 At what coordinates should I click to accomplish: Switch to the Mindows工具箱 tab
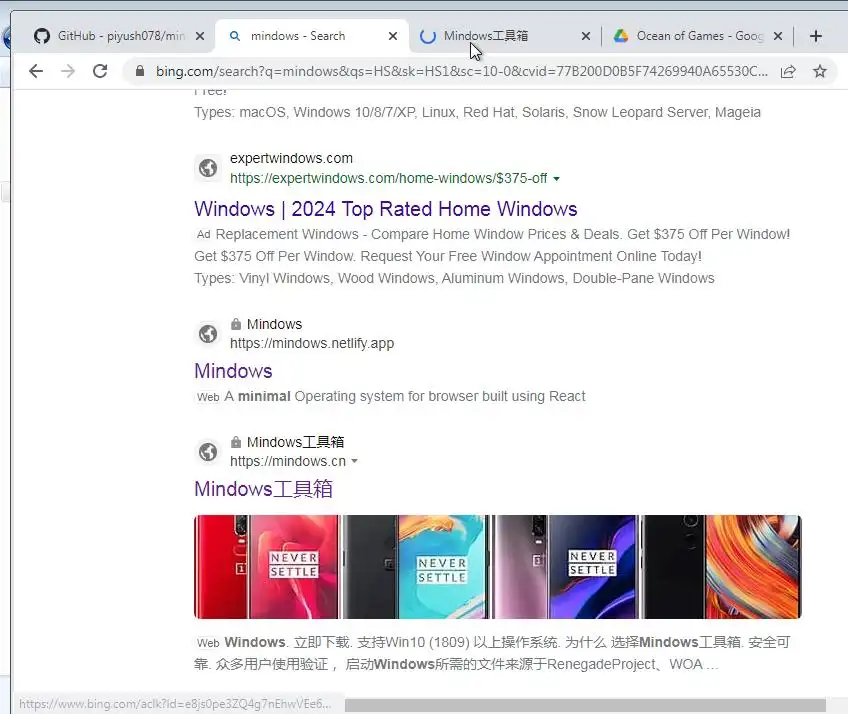point(503,36)
